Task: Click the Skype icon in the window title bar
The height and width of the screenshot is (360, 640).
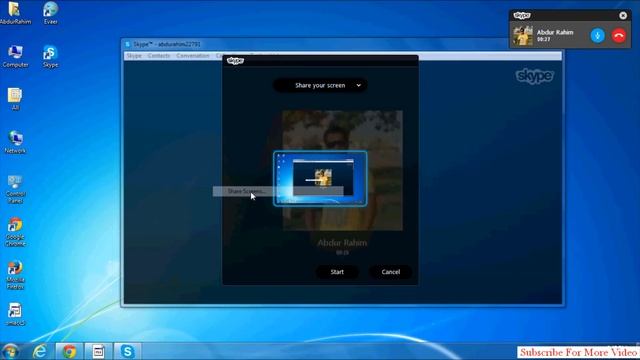Action: [128, 44]
